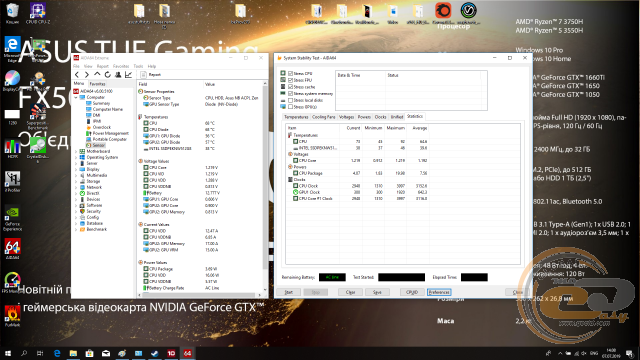
Task: Expand the Motherboard tree node
Action: [76, 151]
